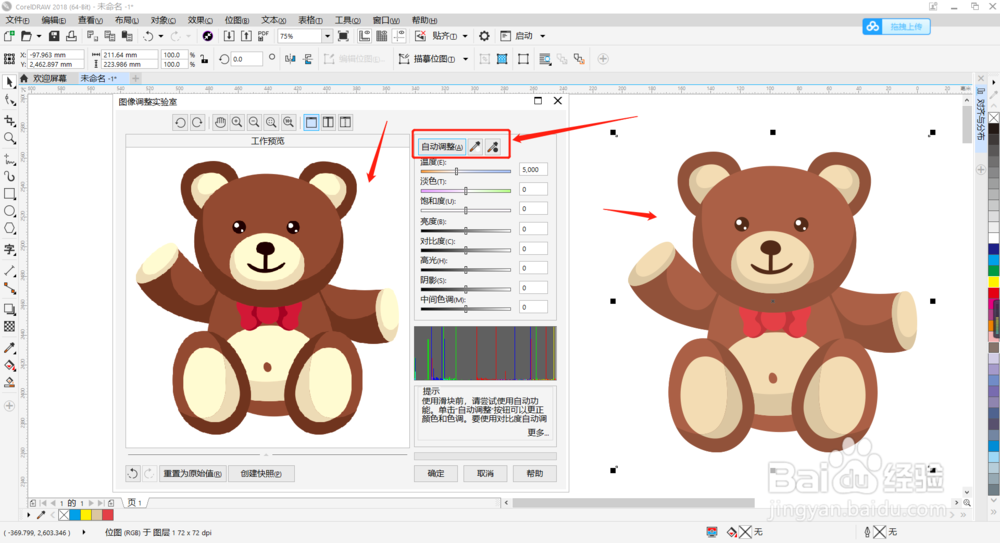The width and height of the screenshot is (1000, 543).
Task: Open 更多 link in hint box
Action: click(x=538, y=433)
